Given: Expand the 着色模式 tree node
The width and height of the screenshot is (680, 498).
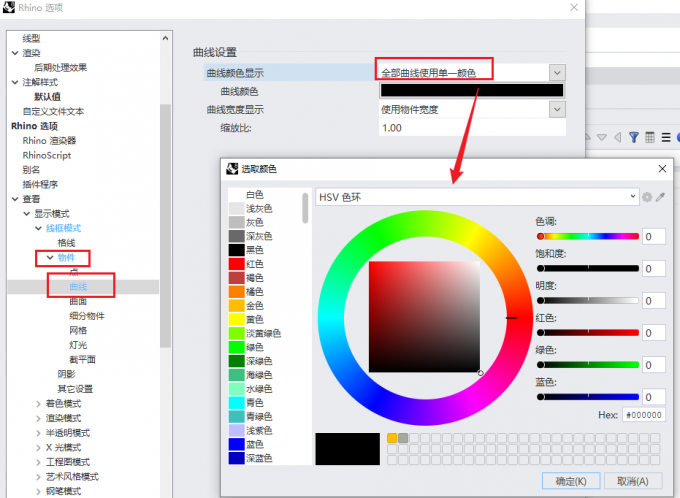Looking at the screenshot, I should 39,404.
